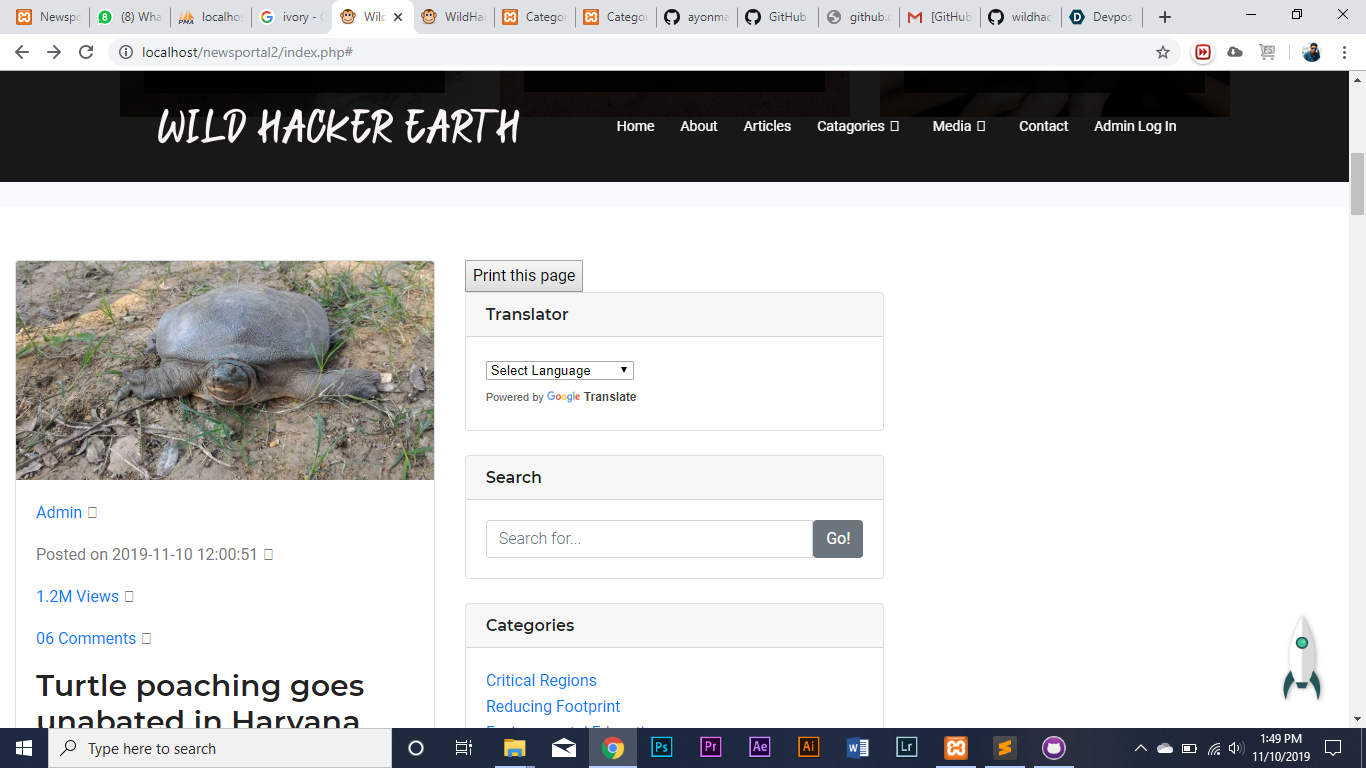Open the turtle article thumbnail image

(225, 370)
